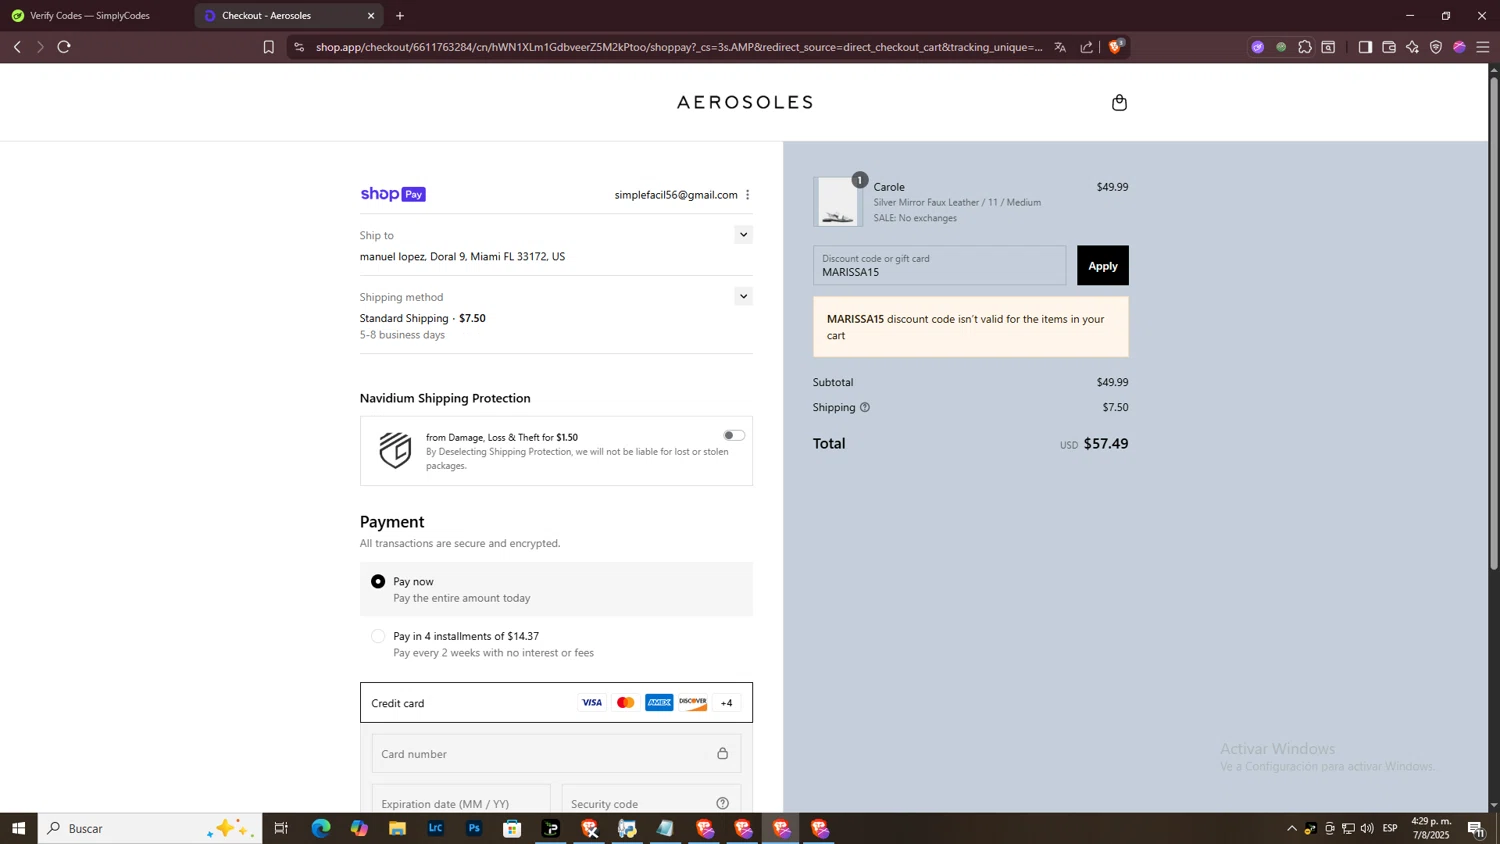The width and height of the screenshot is (1500, 844).
Task: Open the account options next to simplefacil56@gmail.com
Action: click(x=747, y=195)
